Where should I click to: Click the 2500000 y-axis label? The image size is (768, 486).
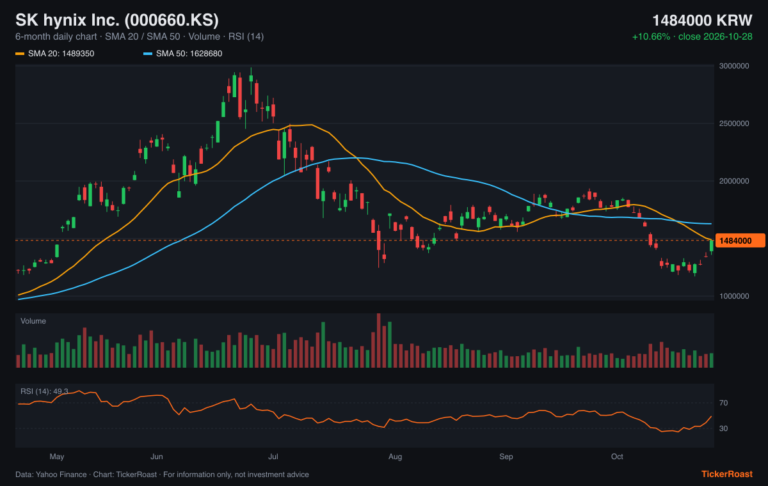[734, 123]
